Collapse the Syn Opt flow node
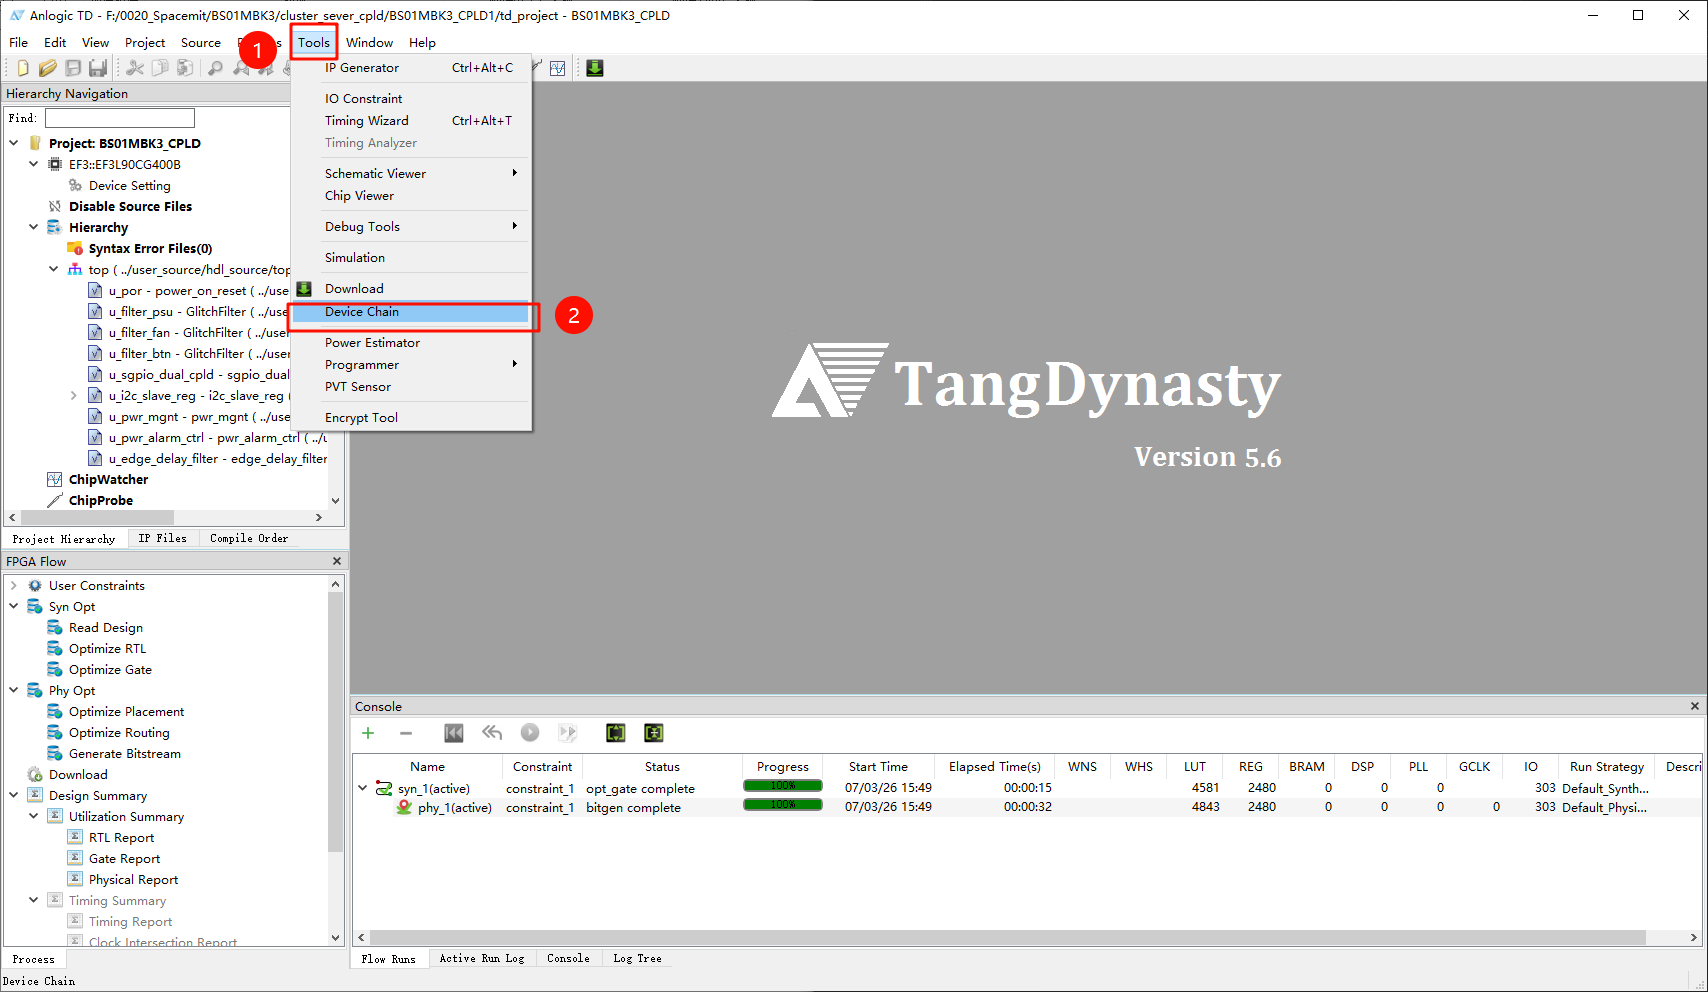The width and height of the screenshot is (1708, 992). [x=14, y=606]
